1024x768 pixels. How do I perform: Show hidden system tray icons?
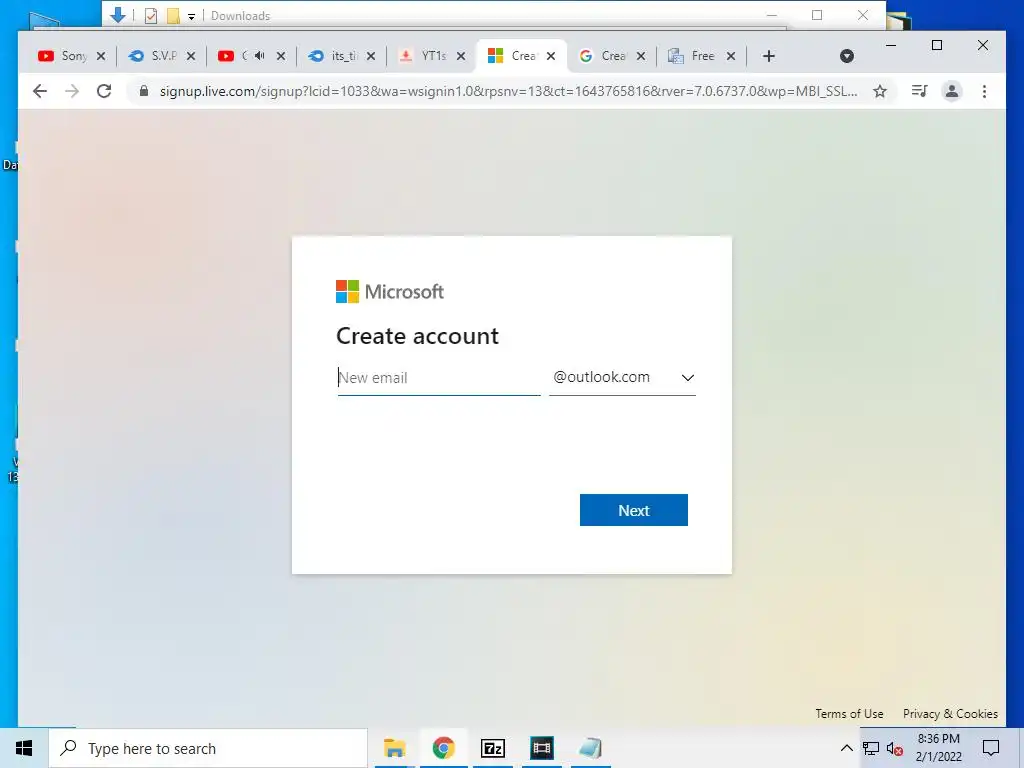pyautogui.click(x=846, y=748)
